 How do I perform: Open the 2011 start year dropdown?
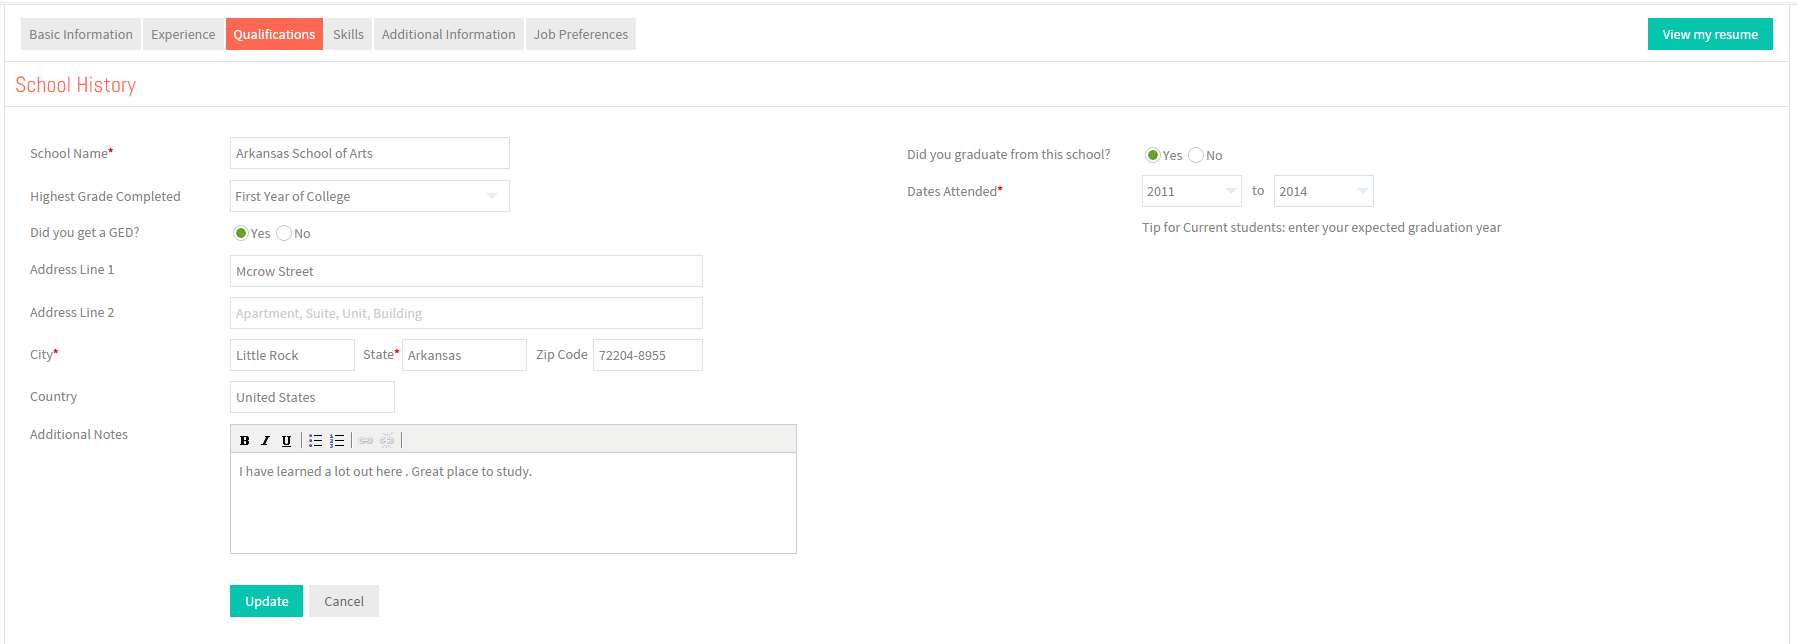(x=1192, y=191)
